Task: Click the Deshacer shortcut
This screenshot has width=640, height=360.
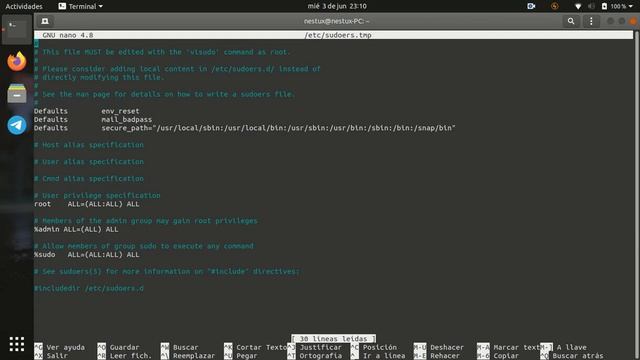Action: point(439,347)
